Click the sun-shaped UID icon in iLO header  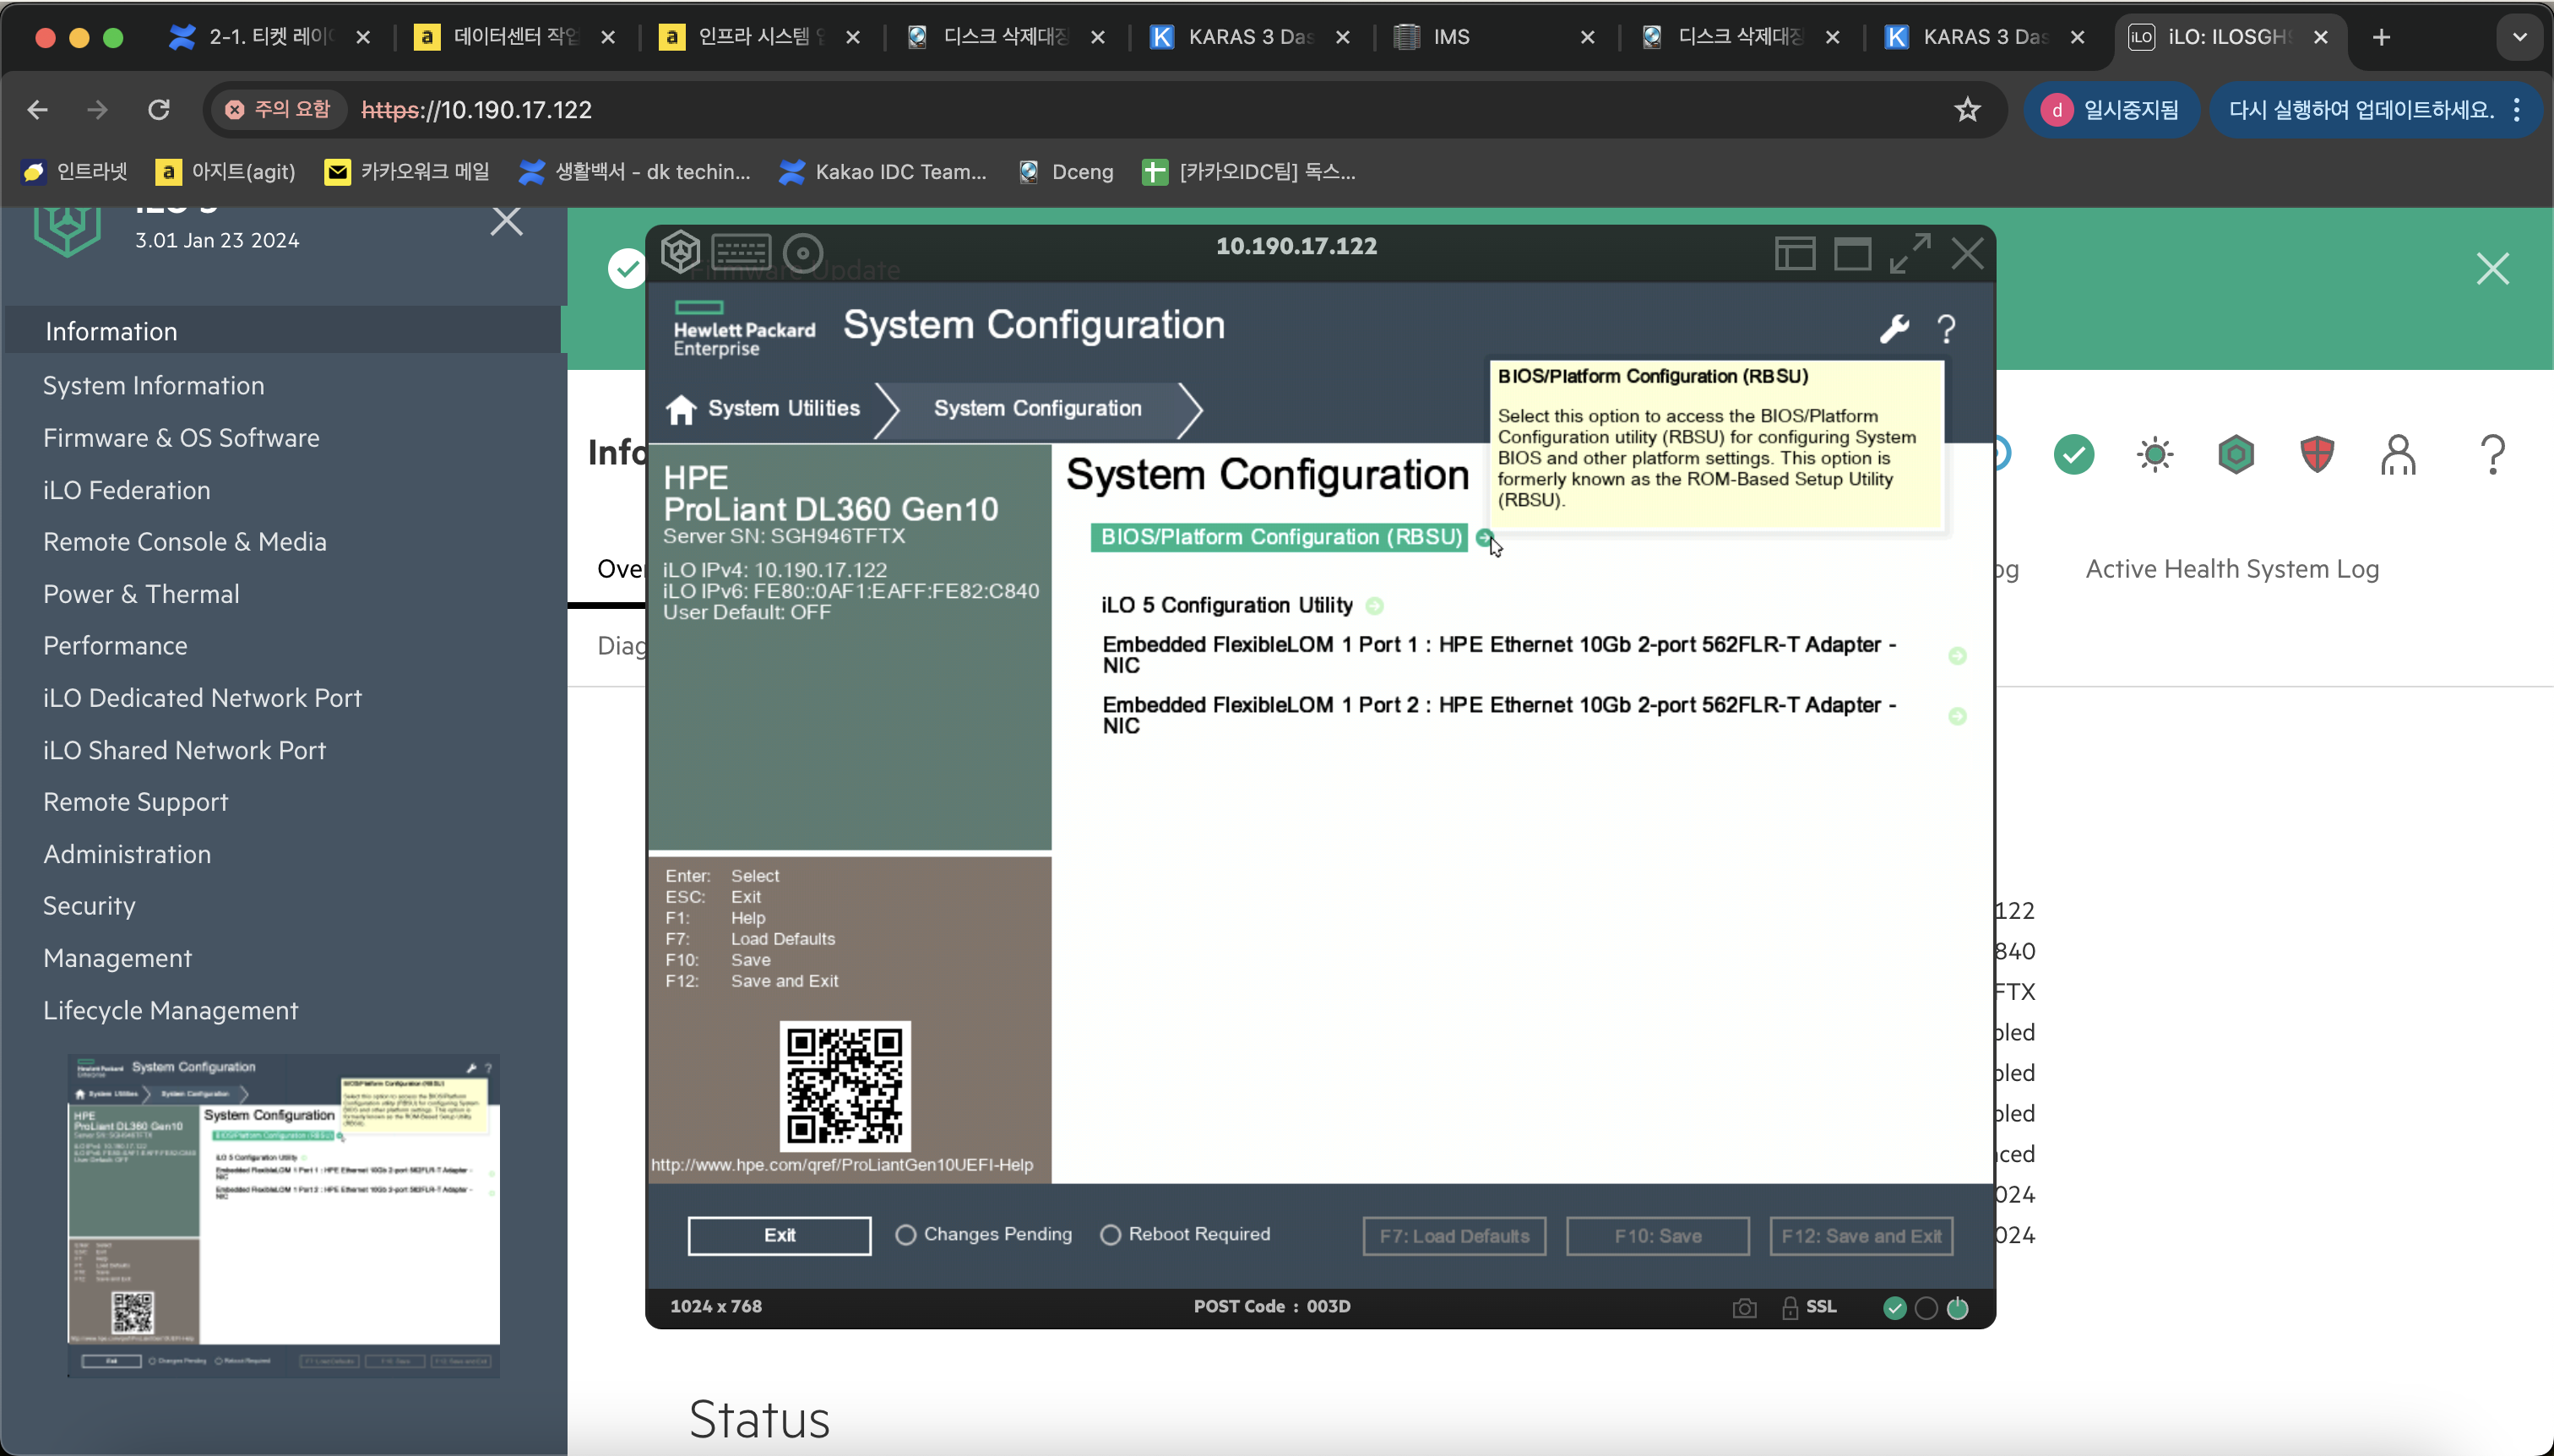tap(2155, 455)
